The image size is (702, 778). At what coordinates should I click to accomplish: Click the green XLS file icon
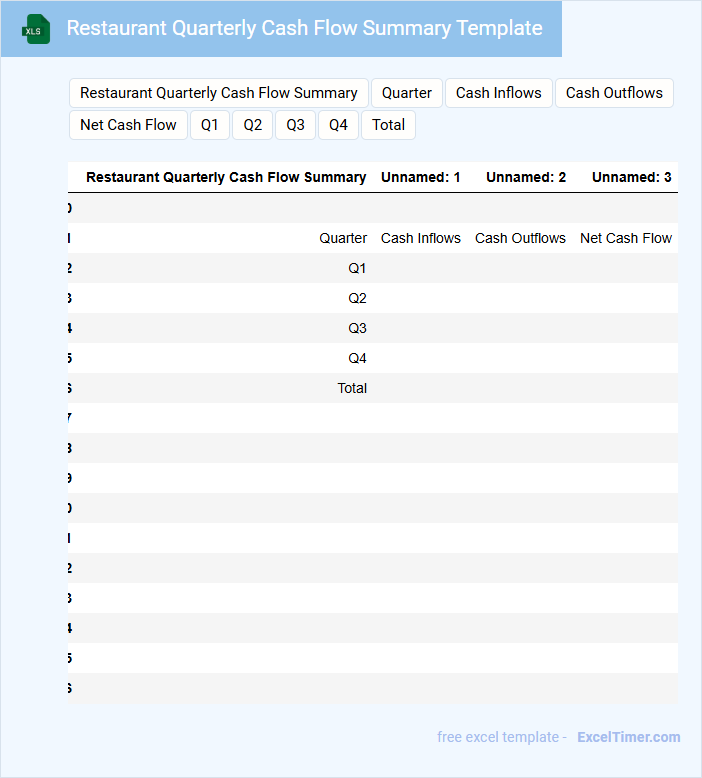click(36, 29)
